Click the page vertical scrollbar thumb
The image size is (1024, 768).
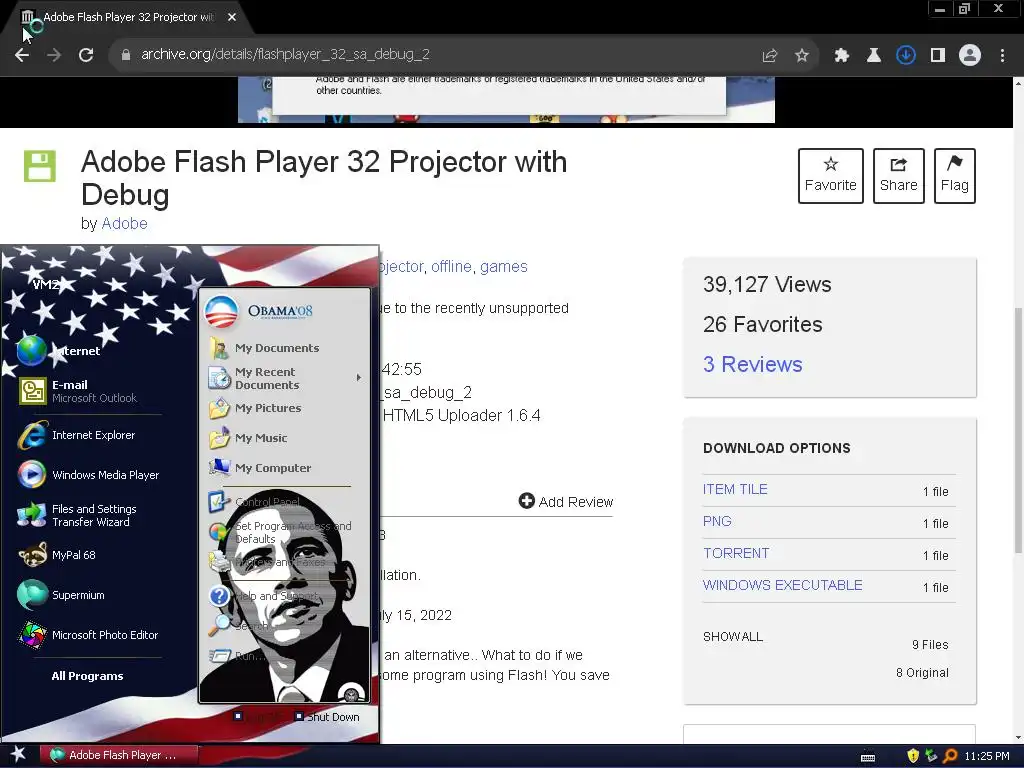click(1018, 431)
